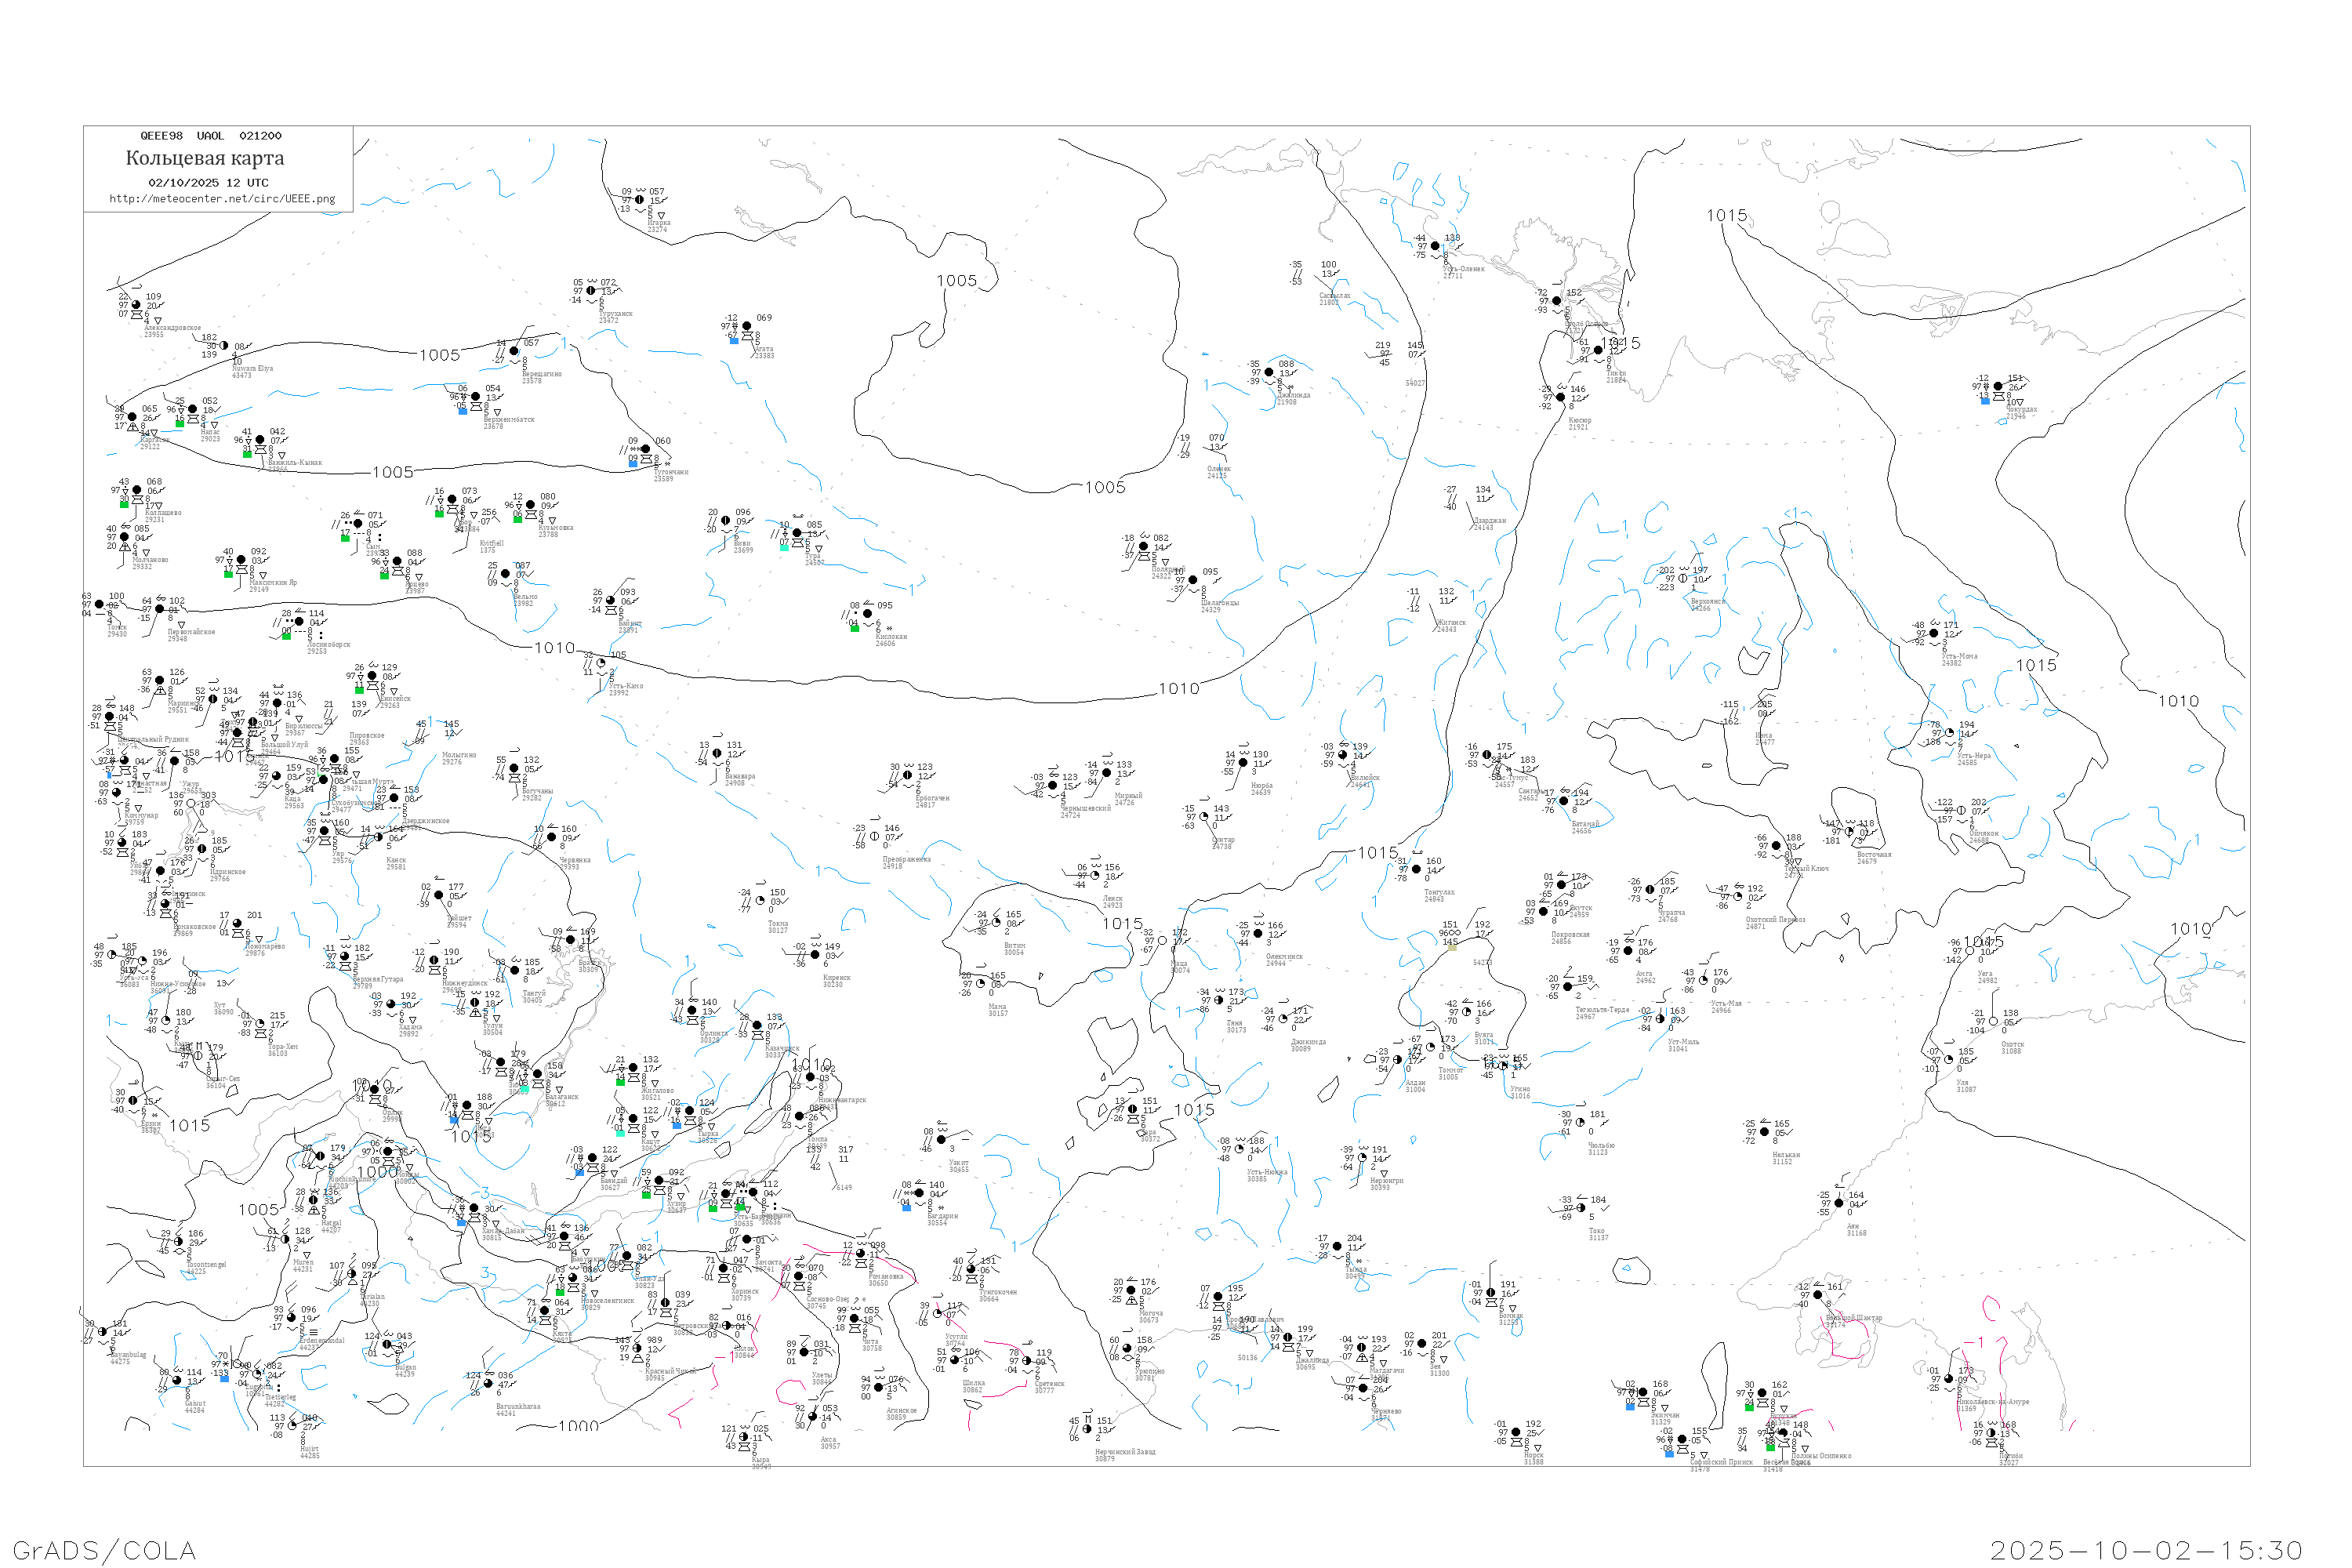Click the Nuwara Eliya half-filled station circle

224,346
